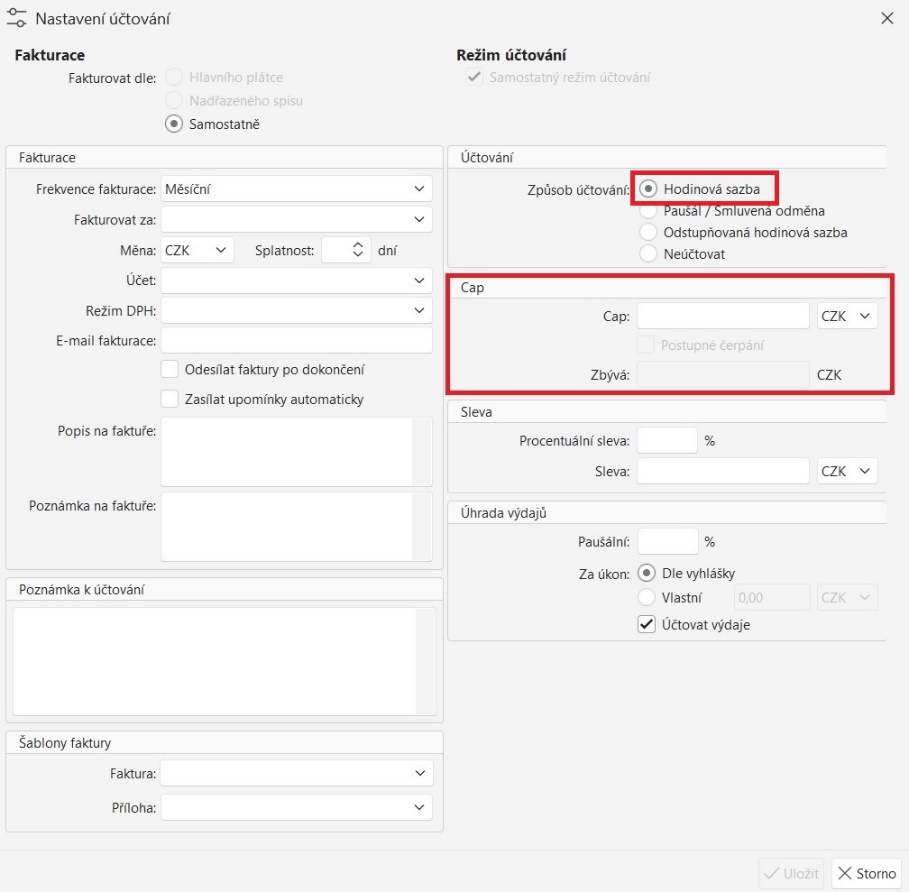
Task: Open the Měna currency dropdown
Action: (197, 250)
